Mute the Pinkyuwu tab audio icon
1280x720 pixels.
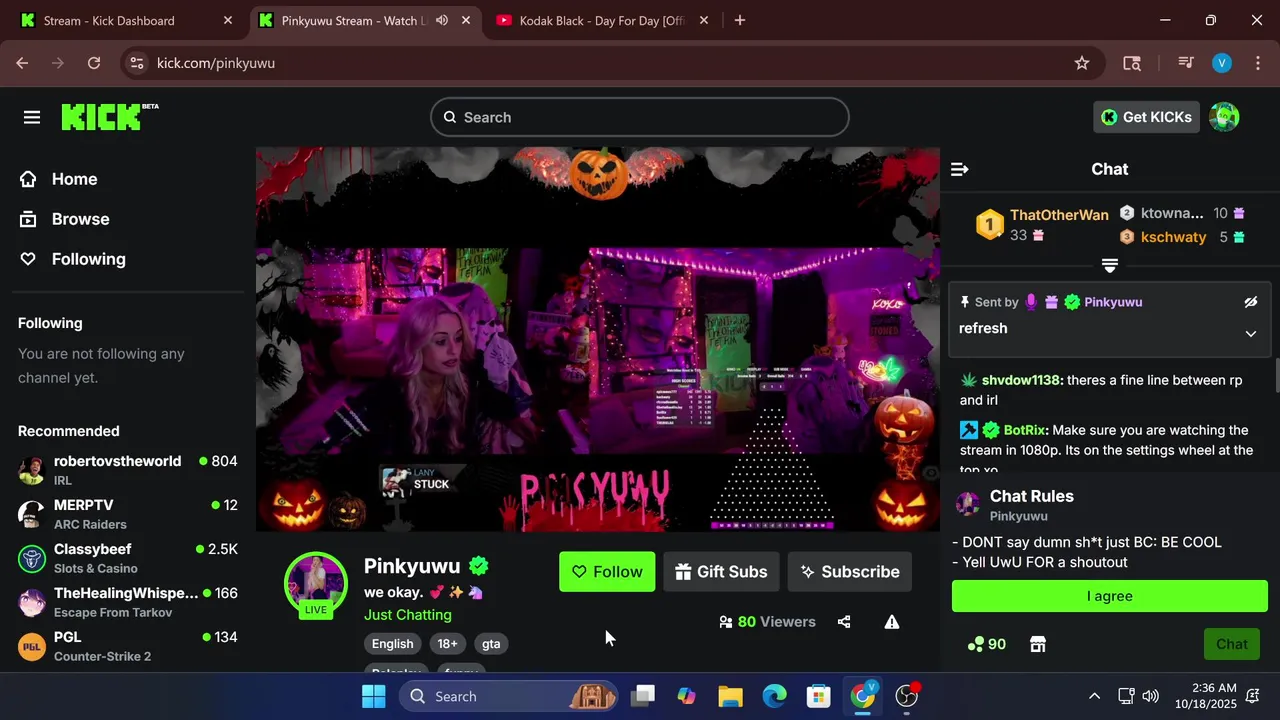pyautogui.click(x=441, y=20)
